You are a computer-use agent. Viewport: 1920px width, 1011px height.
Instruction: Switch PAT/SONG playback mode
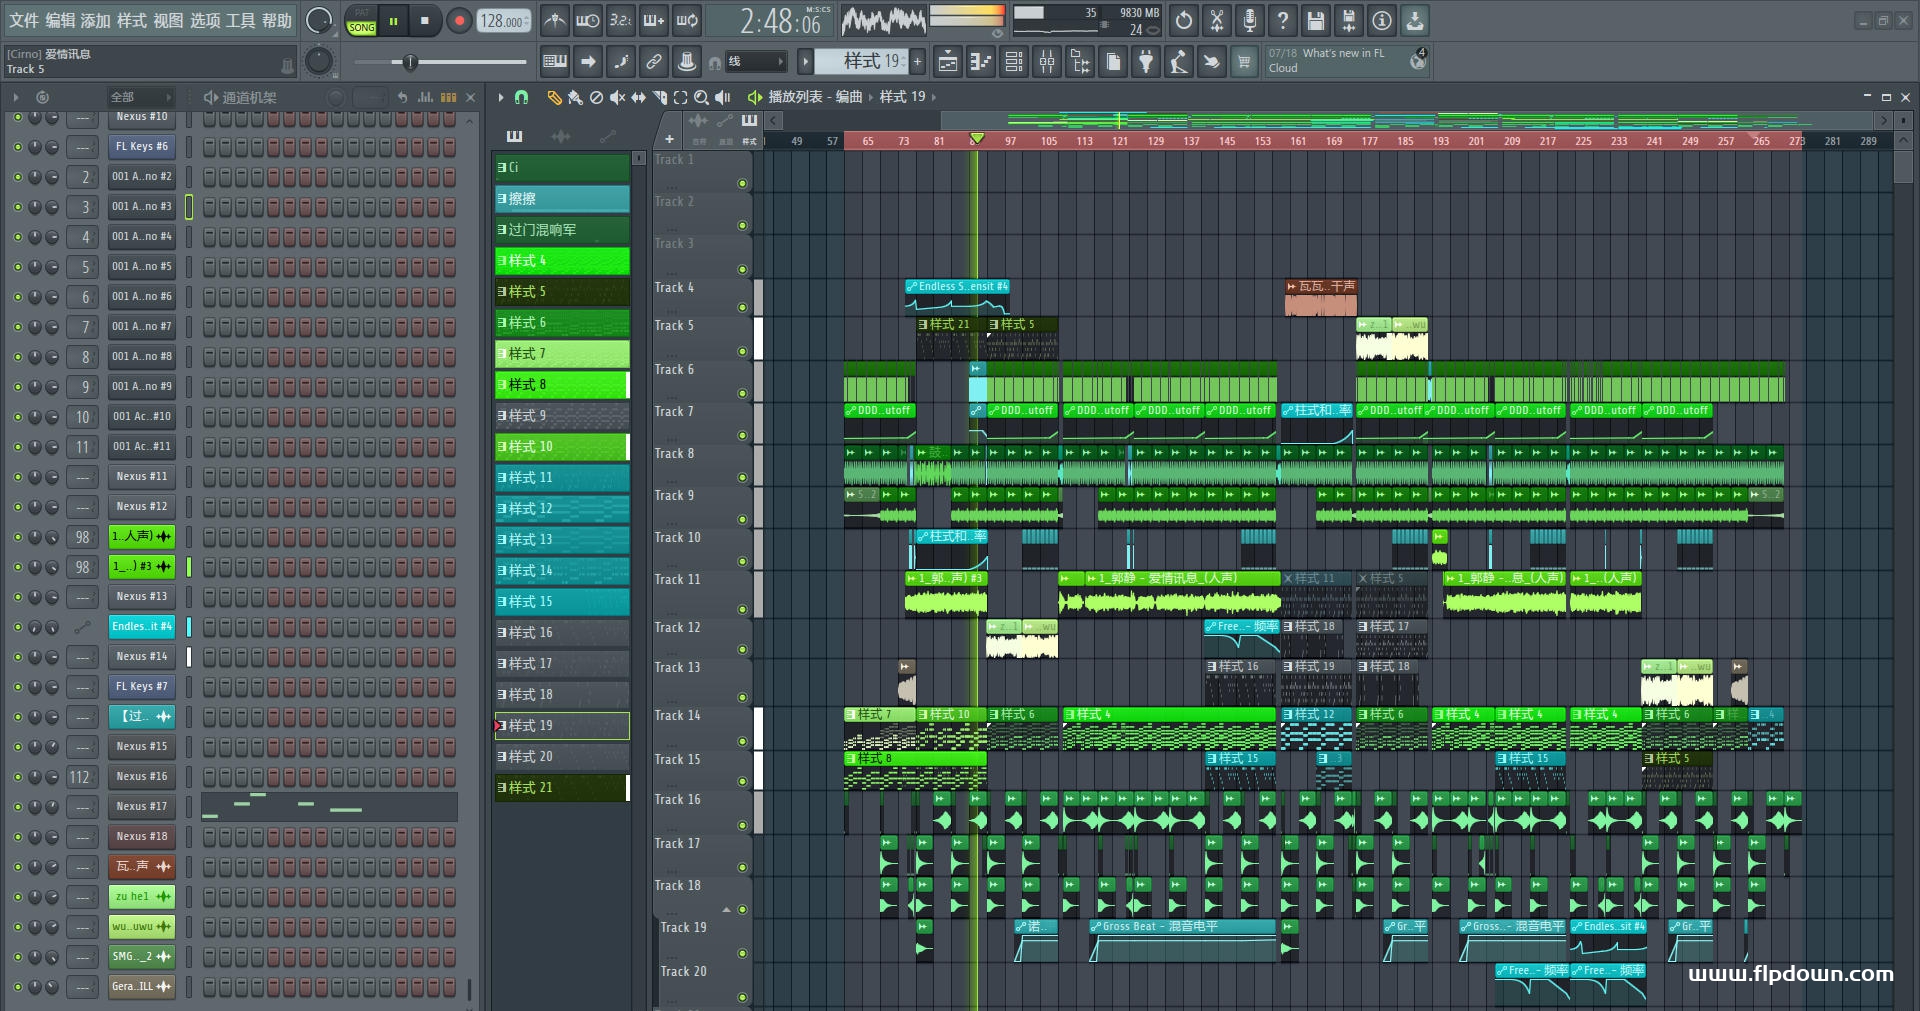(x=362, y=21)
